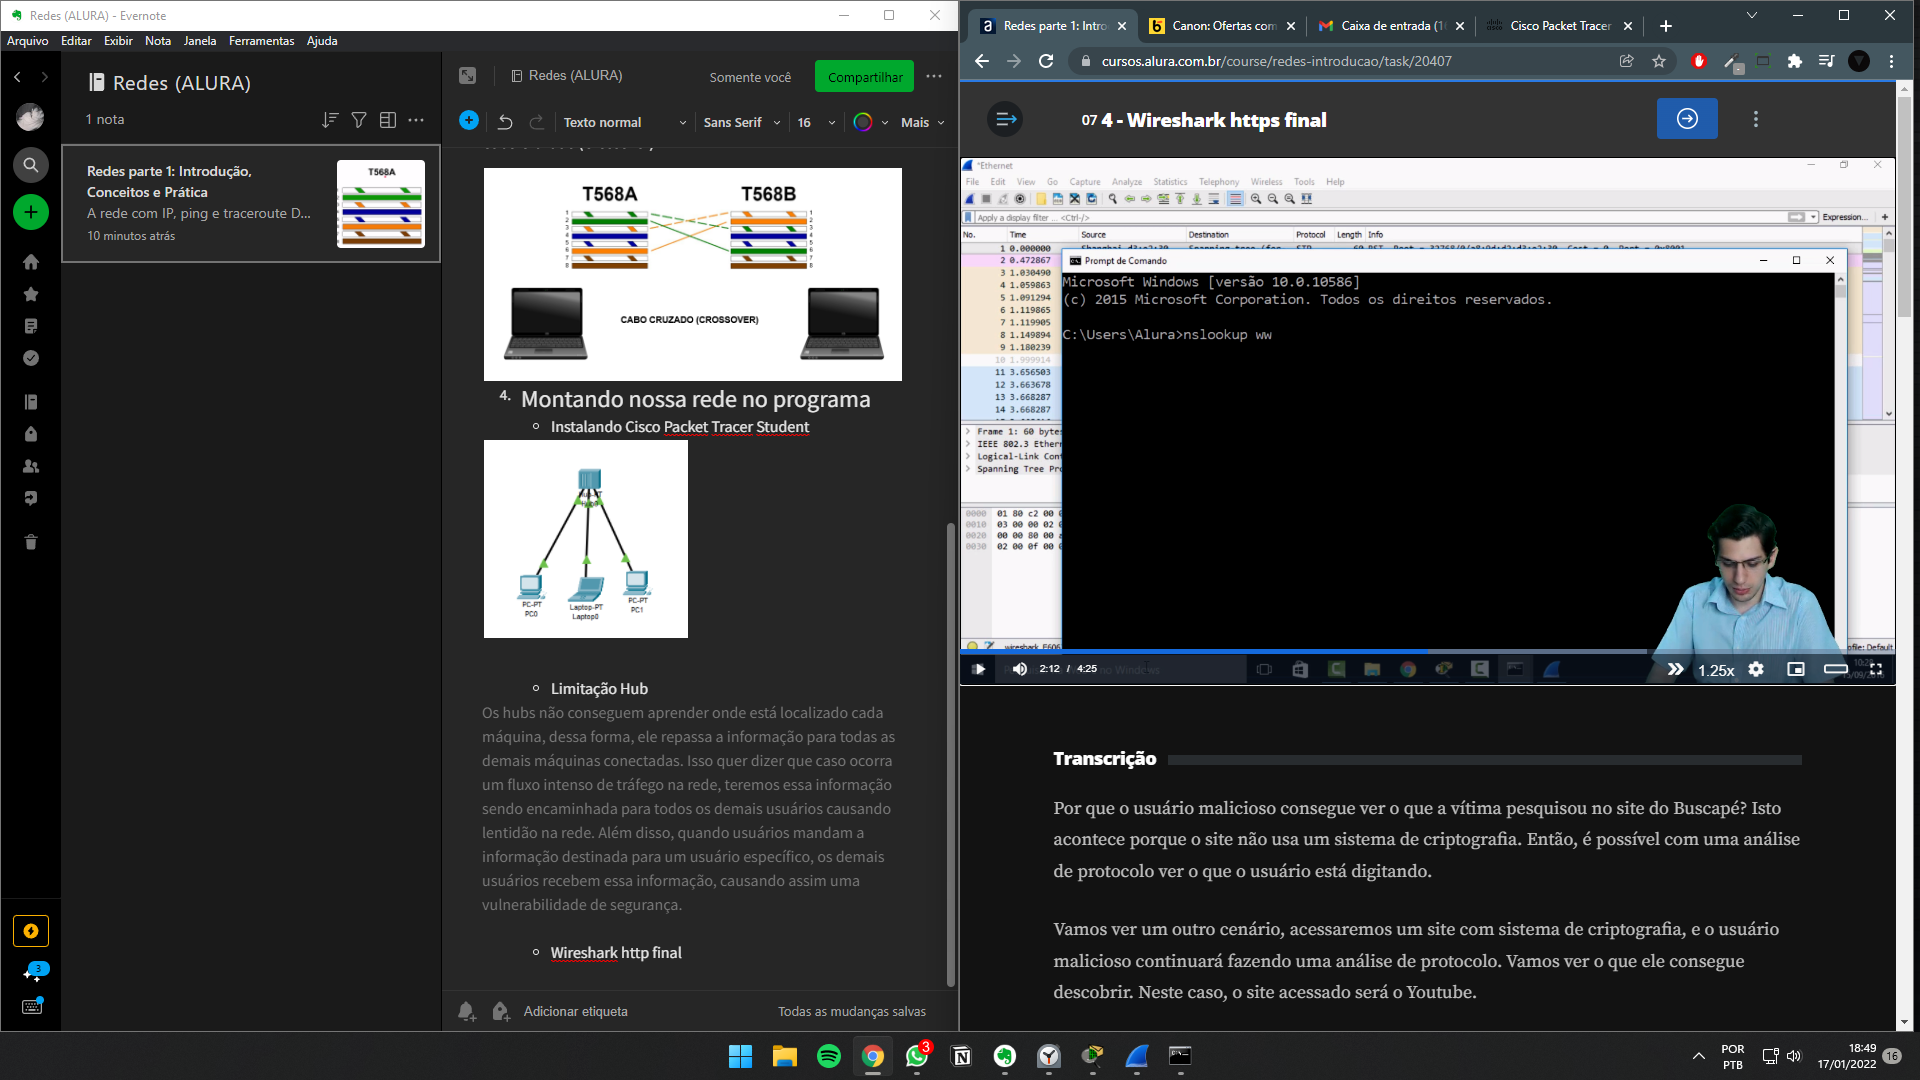Open note list more options ellipsis

[x=416, y=120]
